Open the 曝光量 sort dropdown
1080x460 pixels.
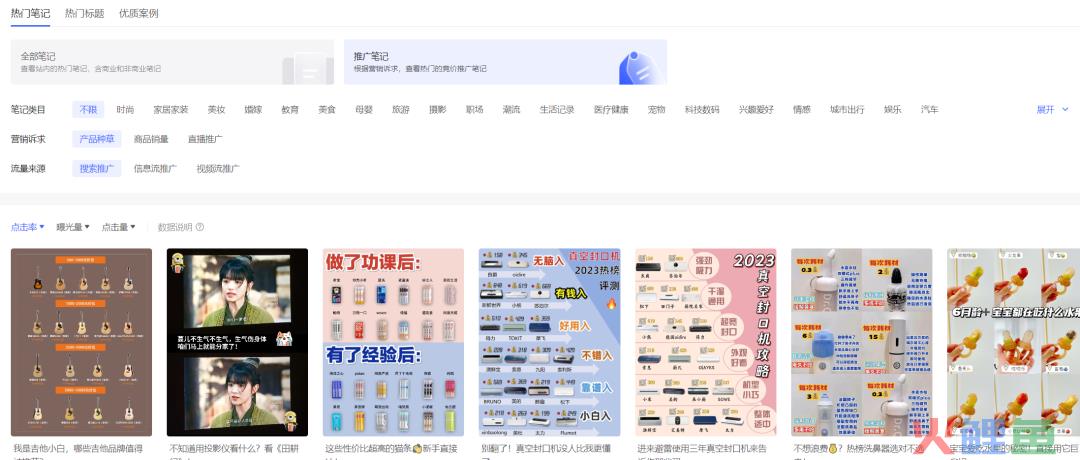click(x=73, y=228)
